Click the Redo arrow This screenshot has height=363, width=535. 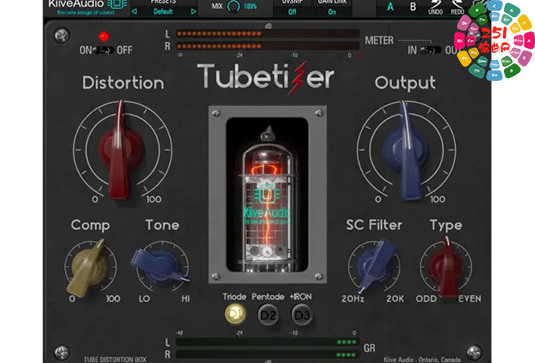pos(457,5)
